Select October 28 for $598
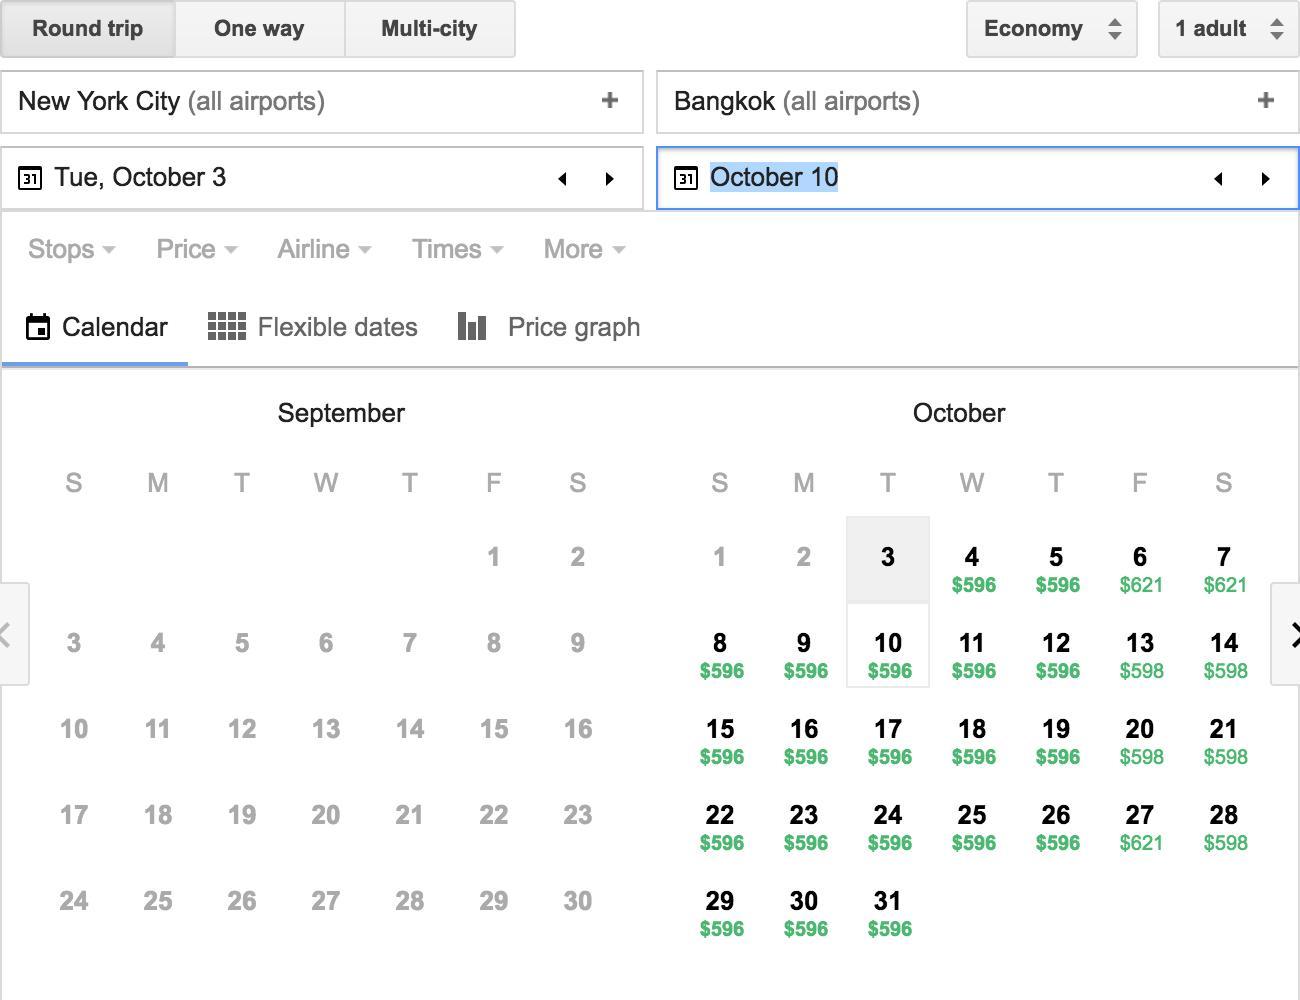The image size is (1300, 1000). [x=1224, y=827]
